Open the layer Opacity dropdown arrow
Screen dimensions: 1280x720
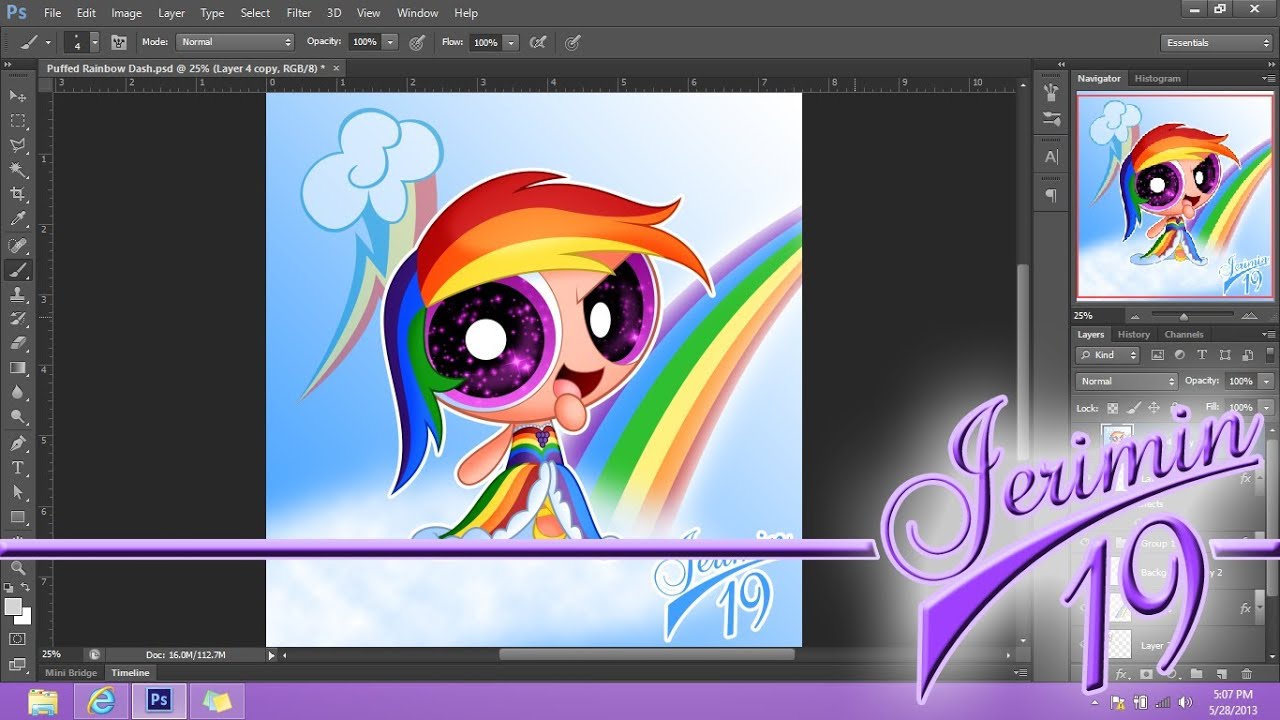pyautogui.click(x=1266, y=381)
